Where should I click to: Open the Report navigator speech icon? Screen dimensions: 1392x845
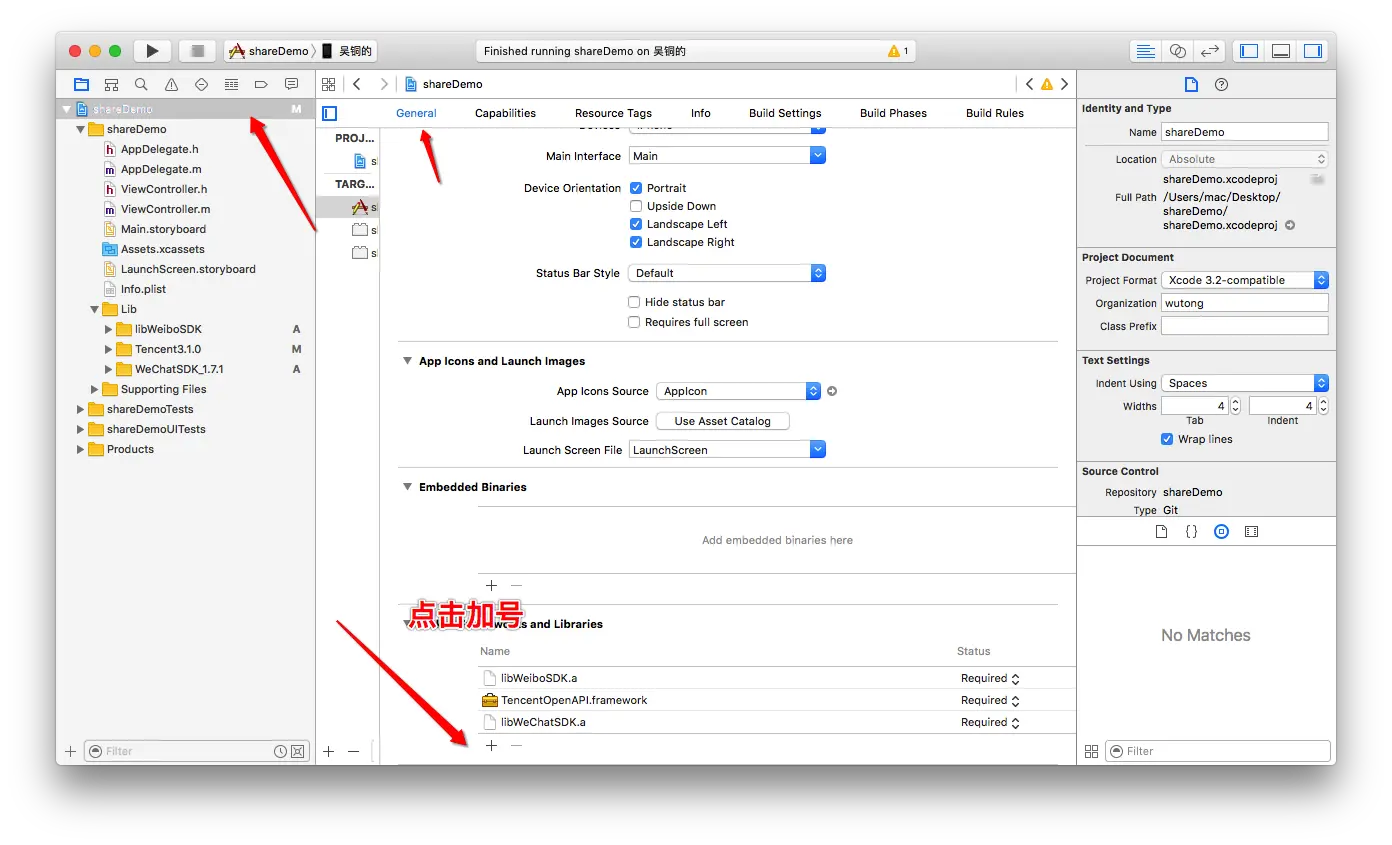[291, 84]
